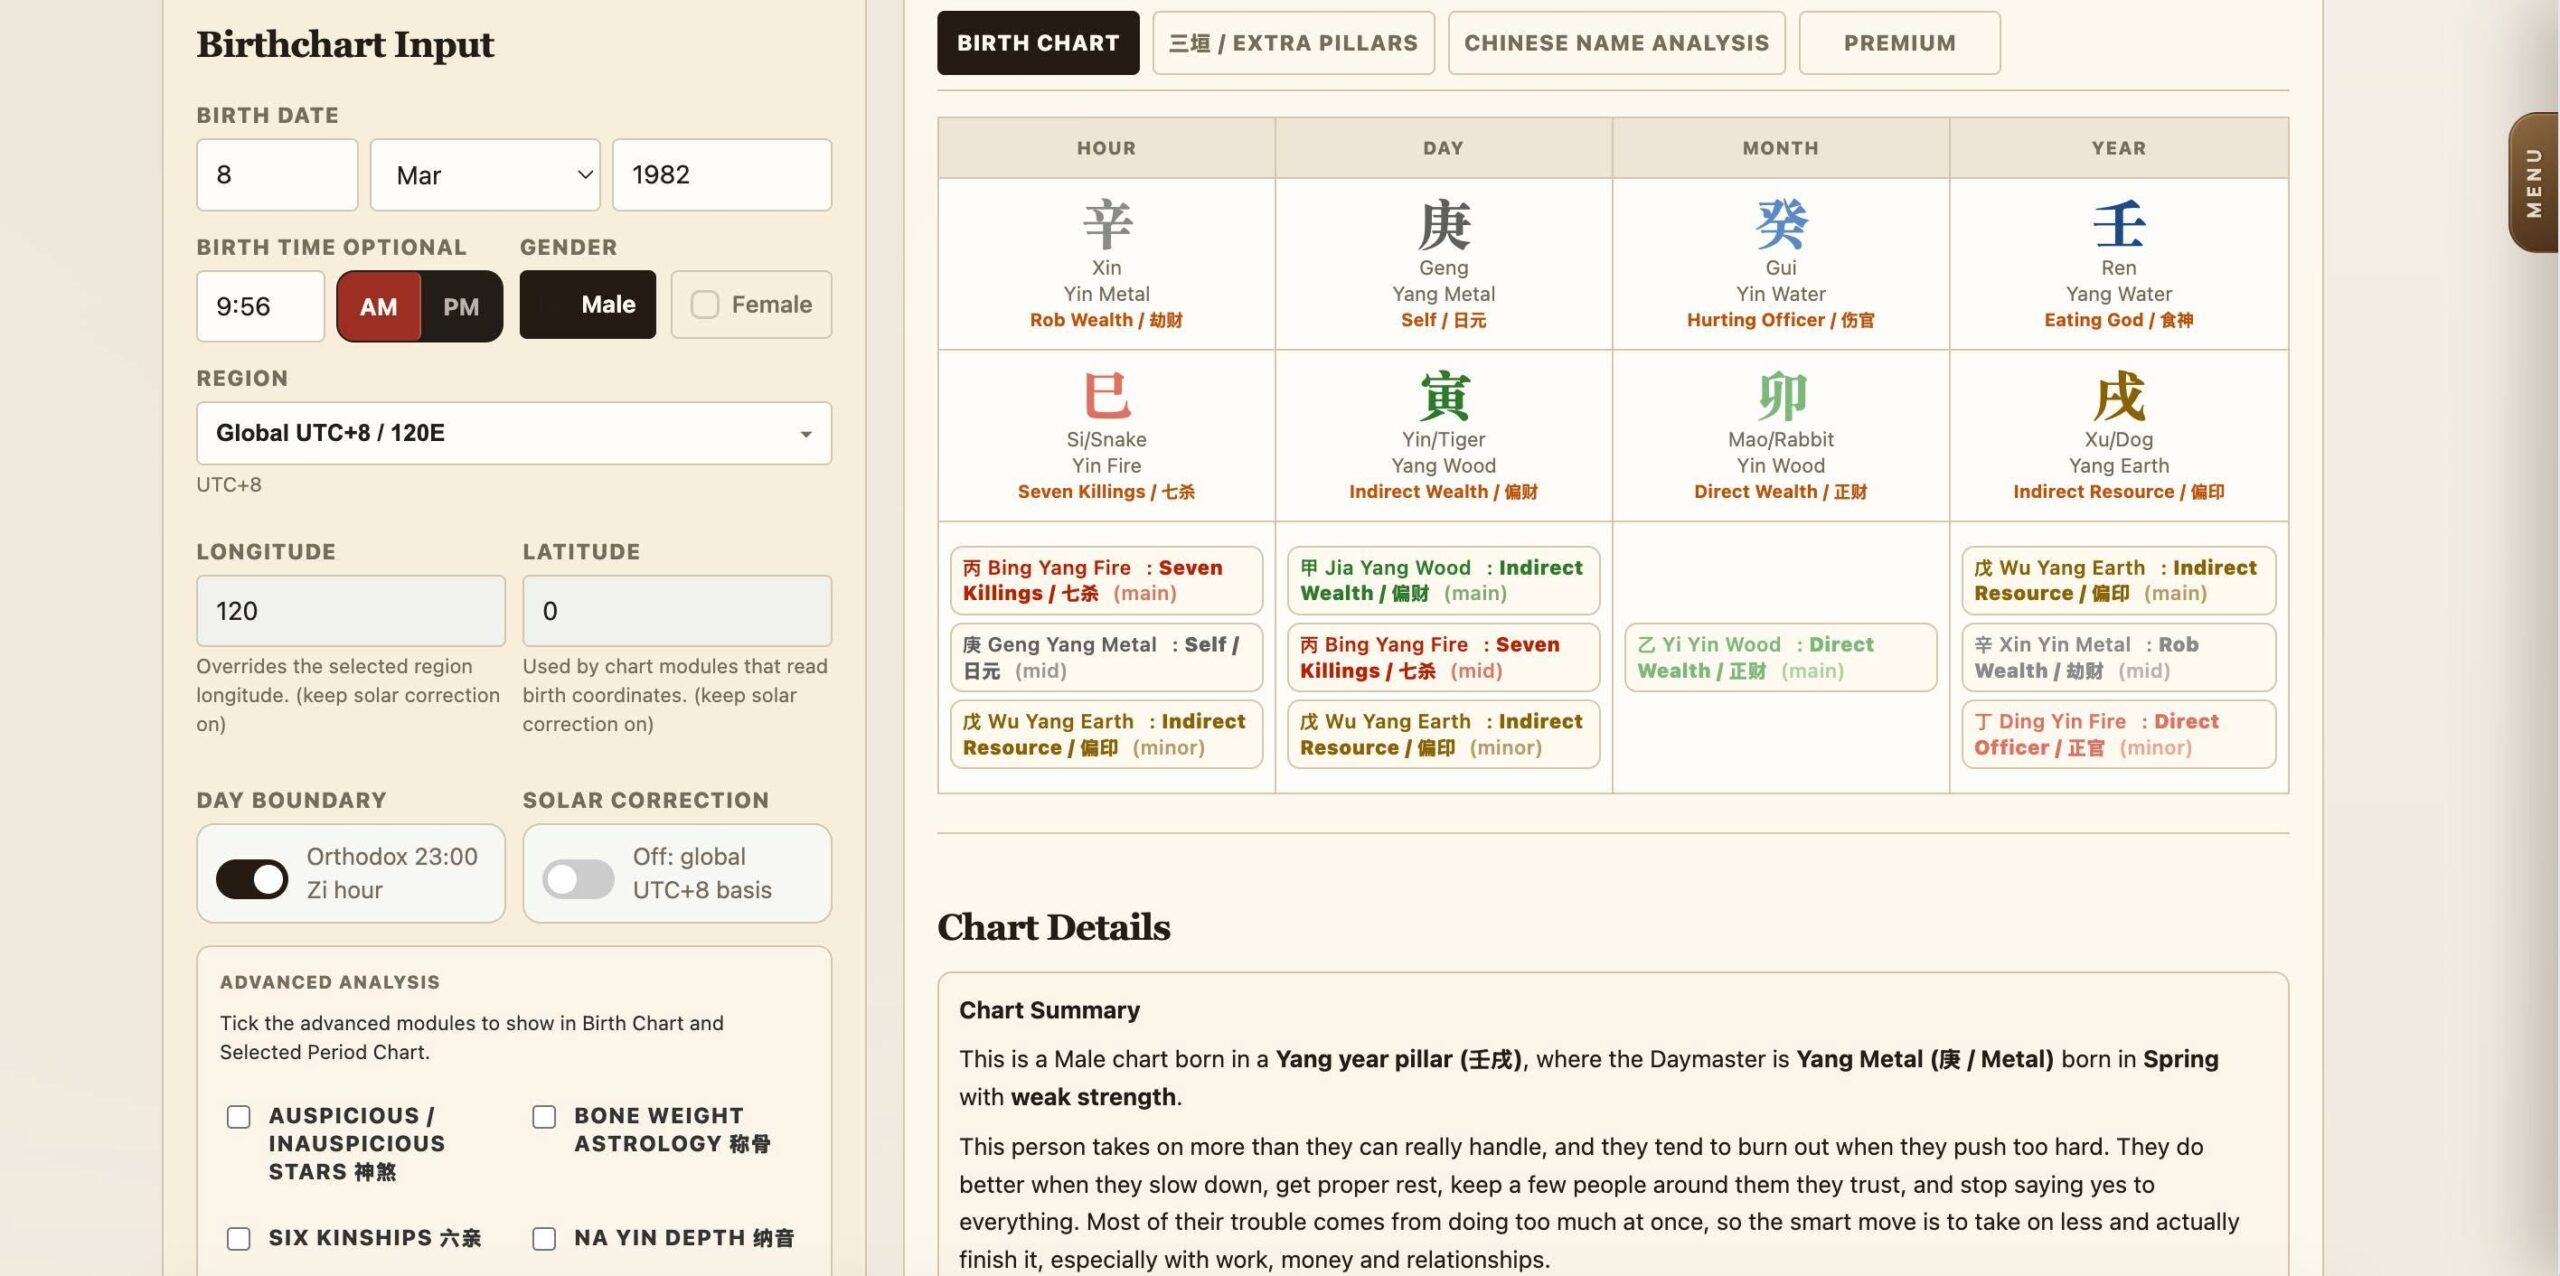This screenshot has width=2560, height=1276.
Task: Click the 寅 Yin/Tiger branch character
Action: 1443,396
